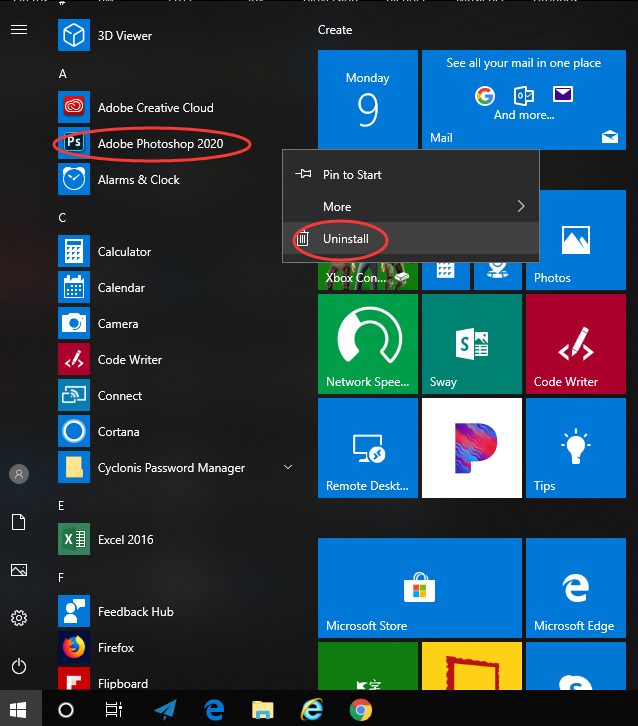Open the Connect app icon
The image size is (638, 726).
74,395
